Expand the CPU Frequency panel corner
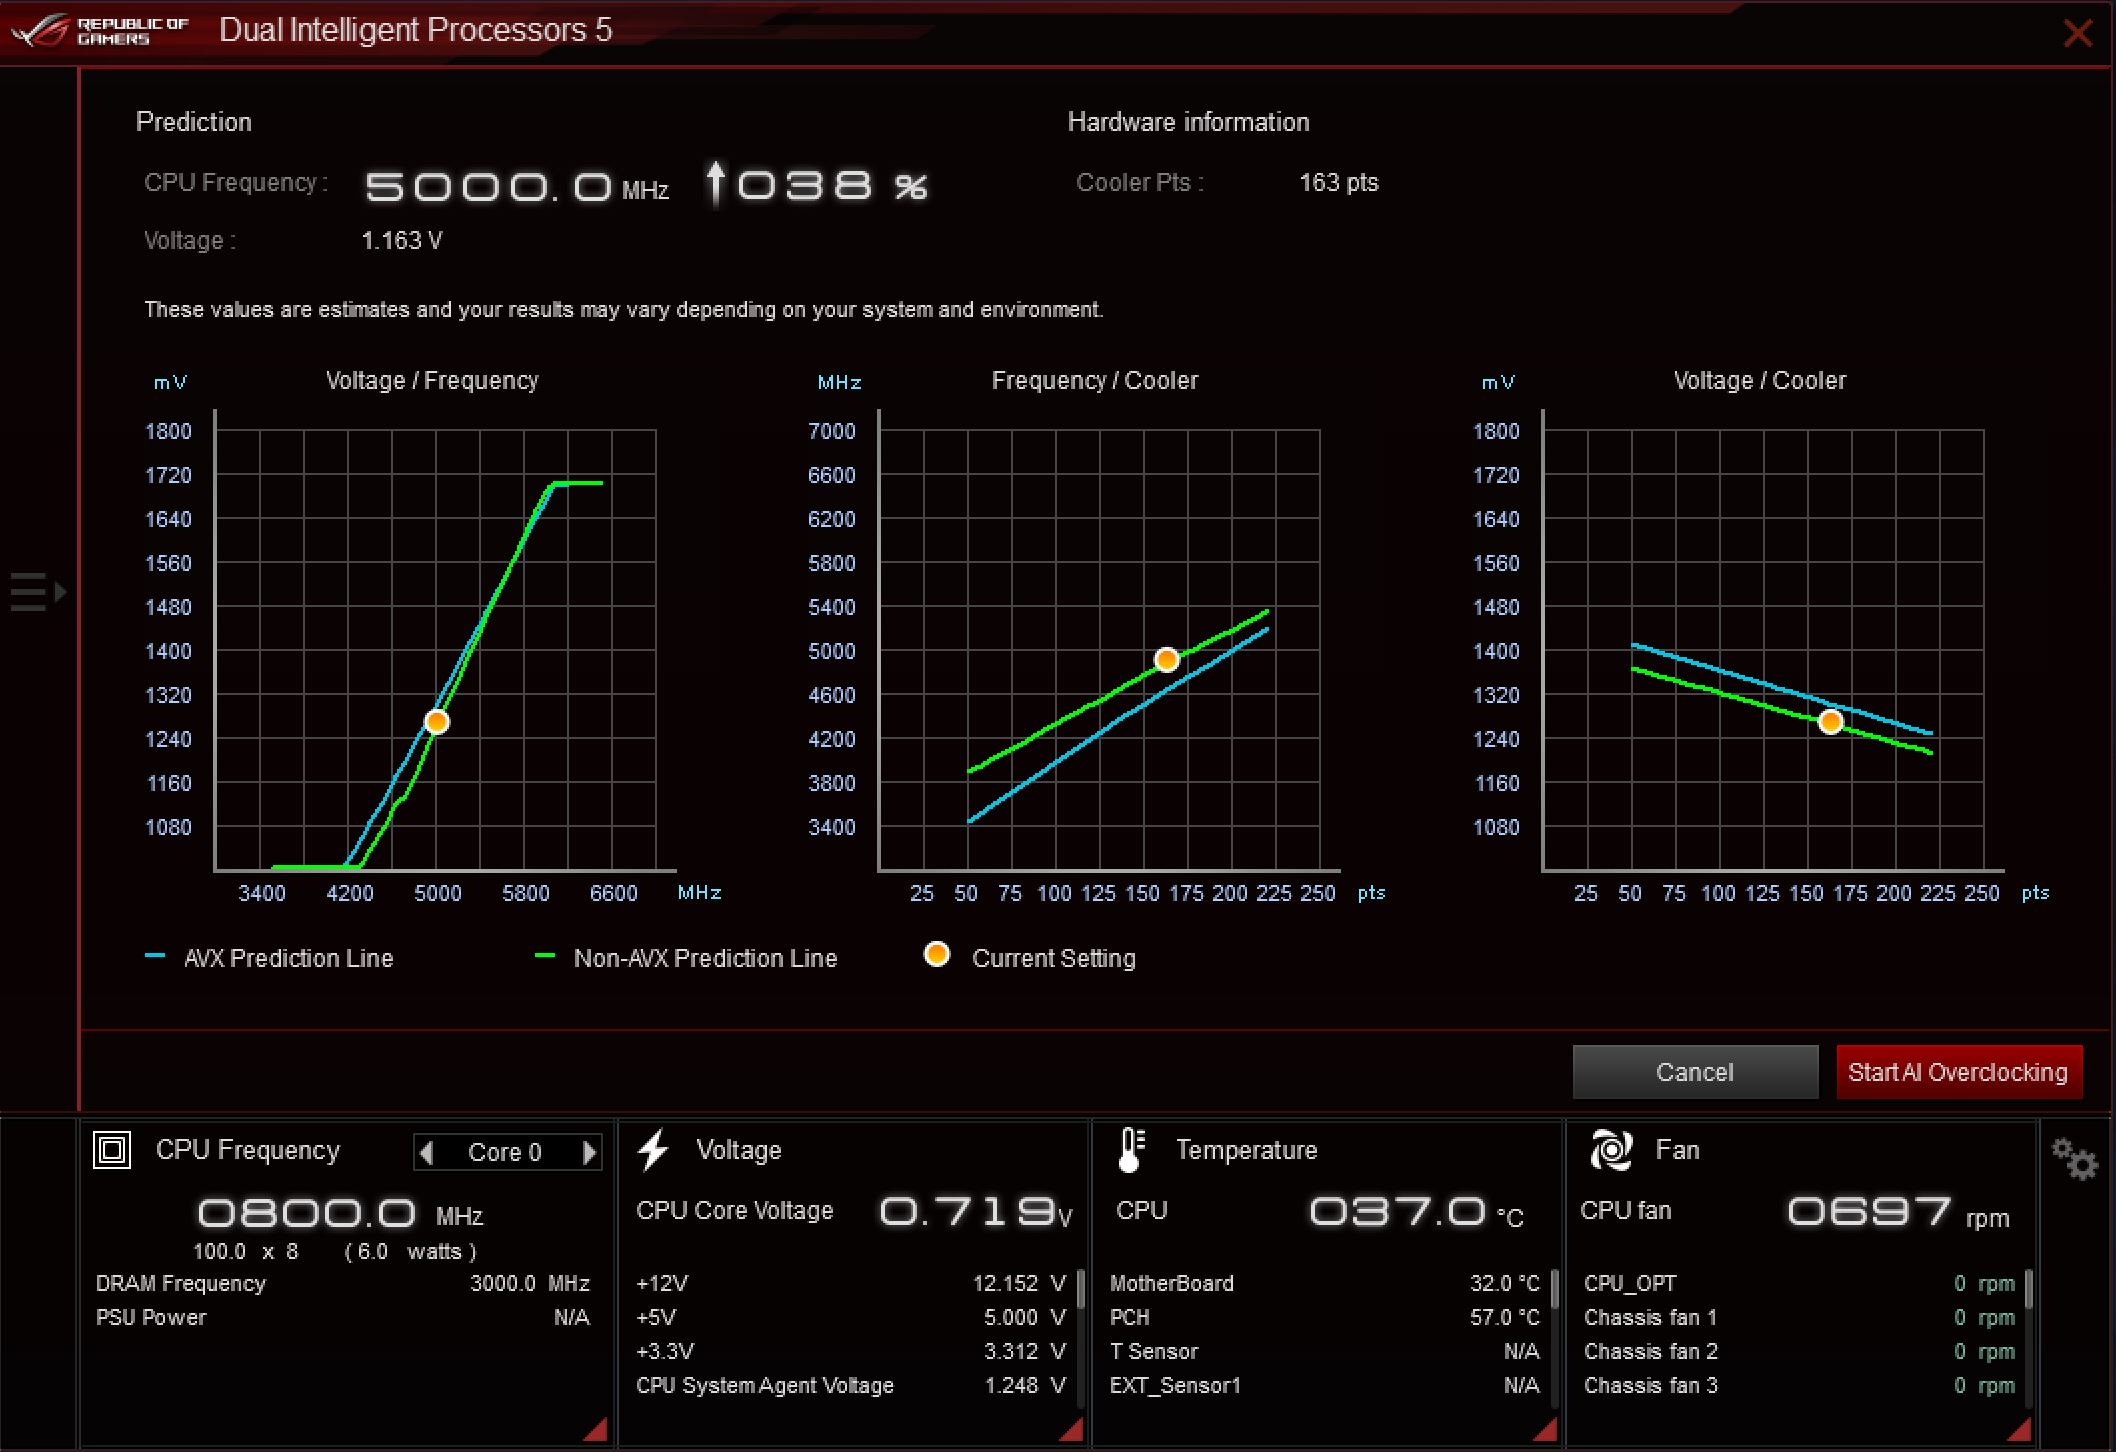 (x=597, y=1429)
